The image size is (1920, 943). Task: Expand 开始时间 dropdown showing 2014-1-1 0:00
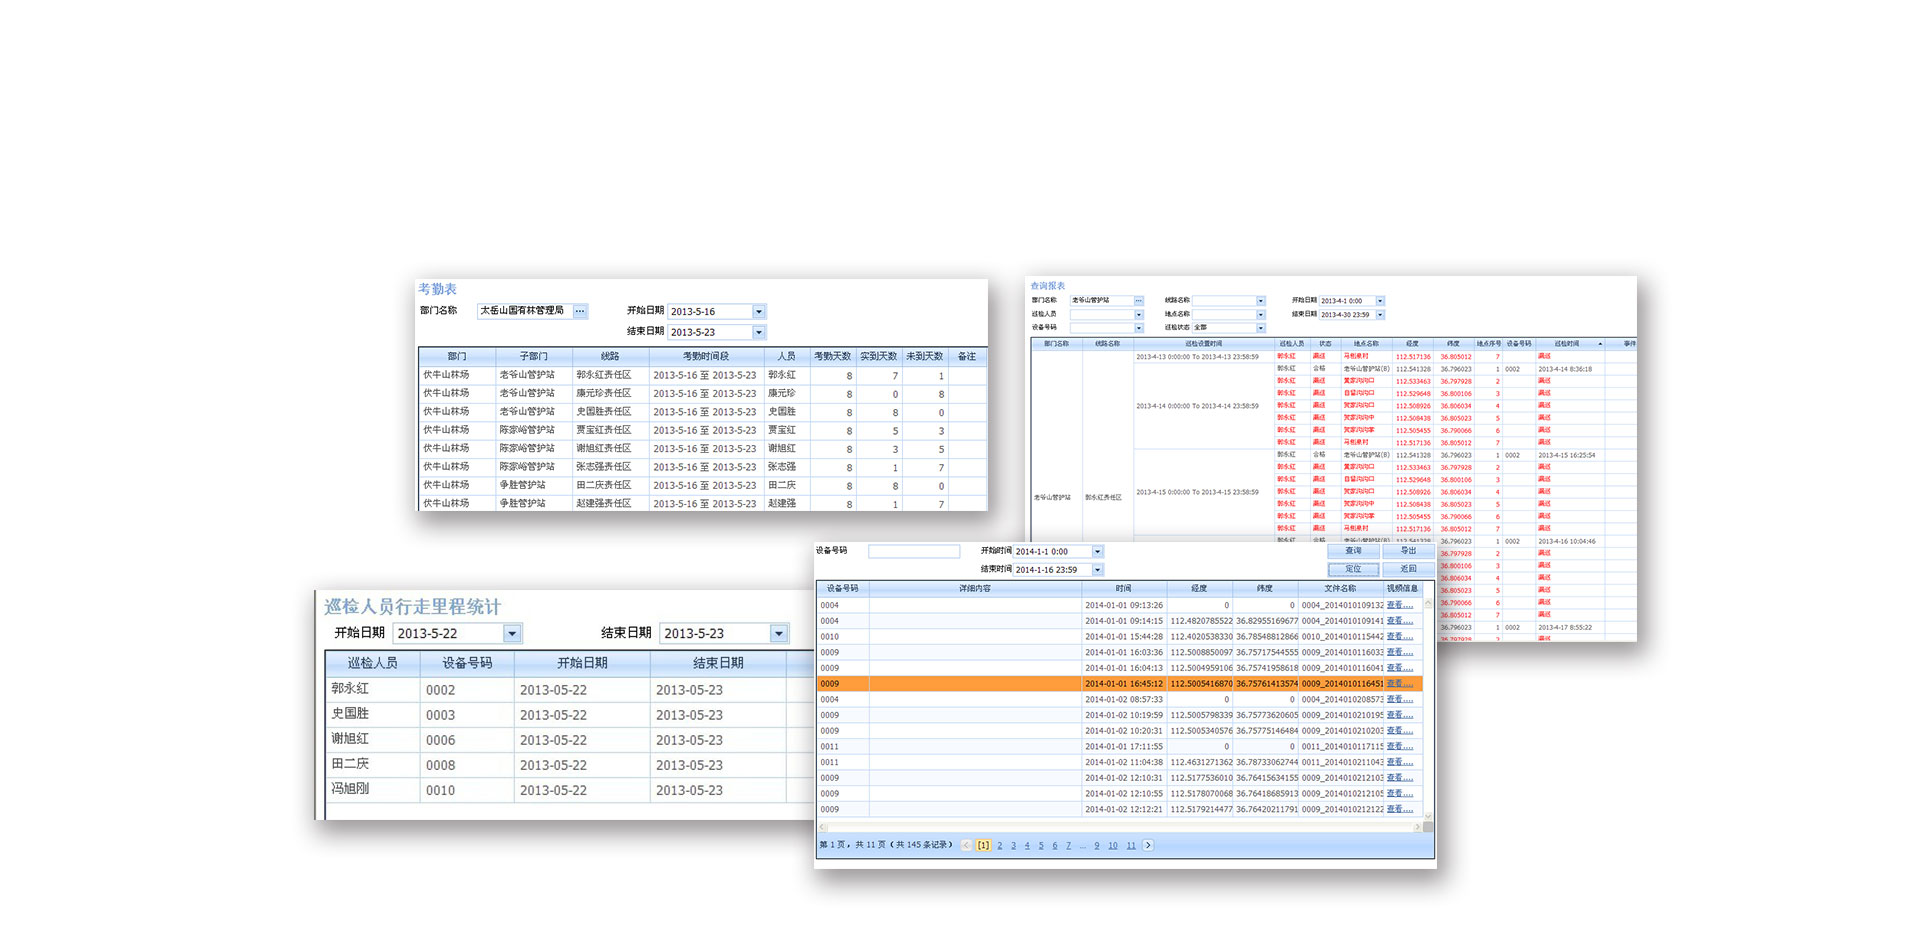pyautogui.click(x=1097, y=552)
